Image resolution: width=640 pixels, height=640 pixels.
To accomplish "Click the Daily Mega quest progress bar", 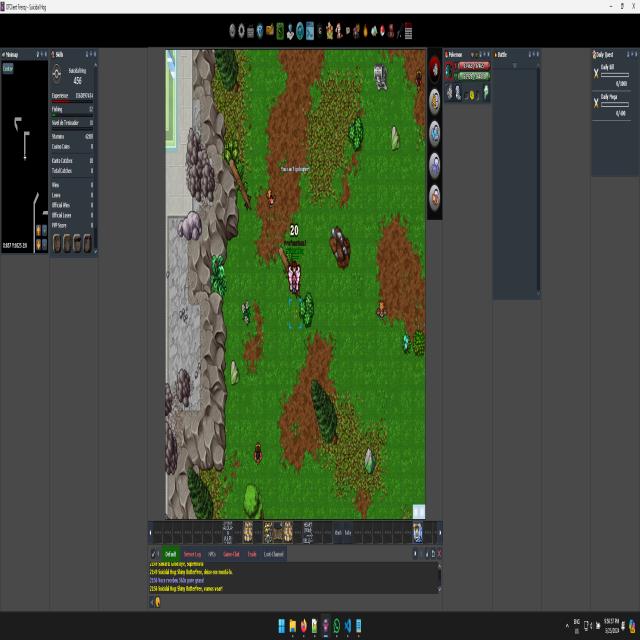I will 615,104.
